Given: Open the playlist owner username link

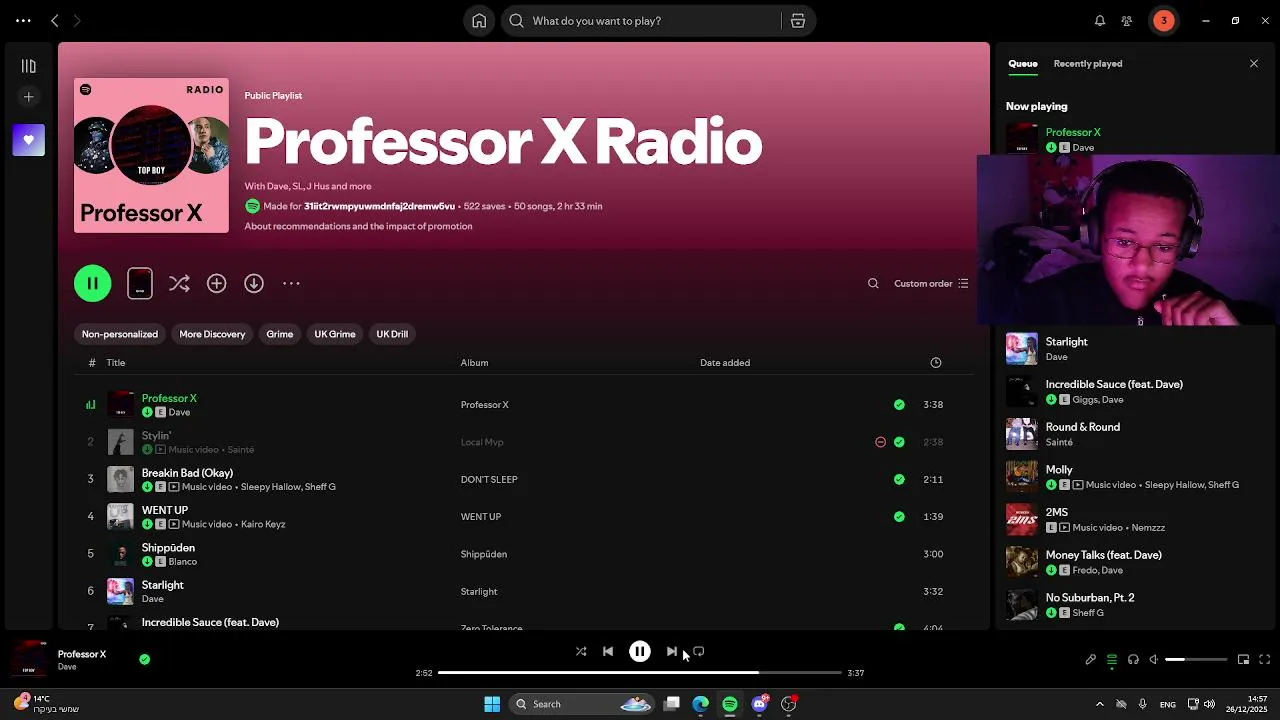Looking at the screenshot, I should coord(379,206).
